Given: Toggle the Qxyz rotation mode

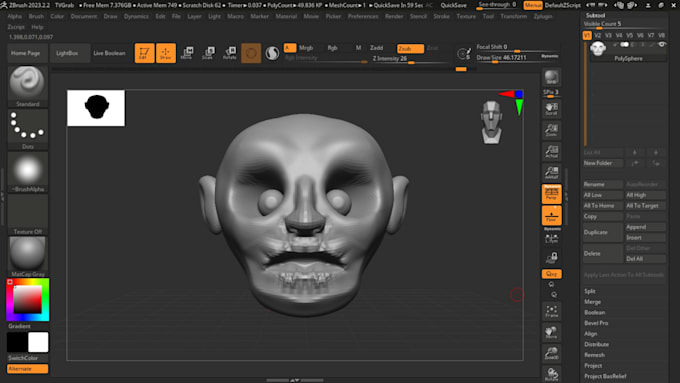Looking at the screenshot, I should click(551, 274).
